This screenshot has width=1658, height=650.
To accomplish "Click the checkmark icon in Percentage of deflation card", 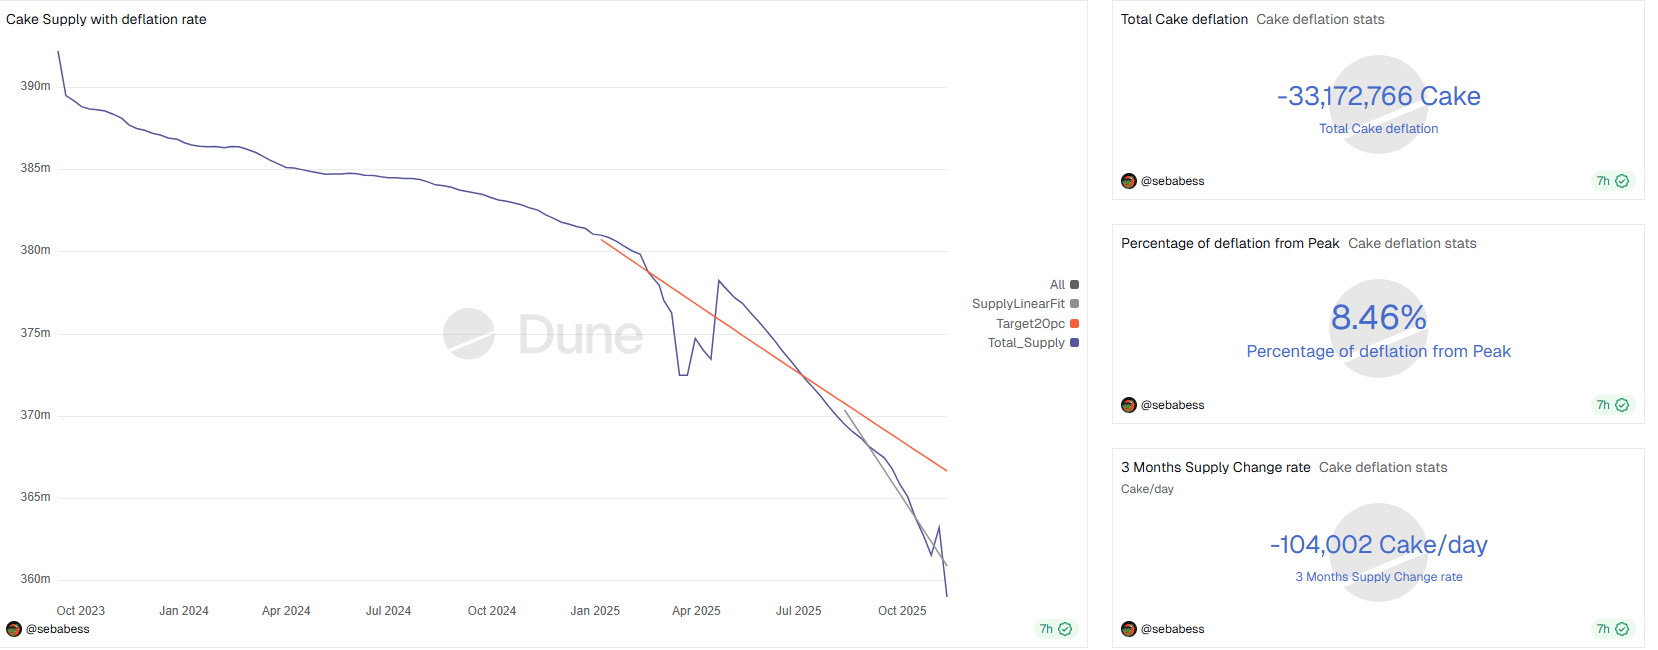I will pyautogui.click(x=1622, y=405).
